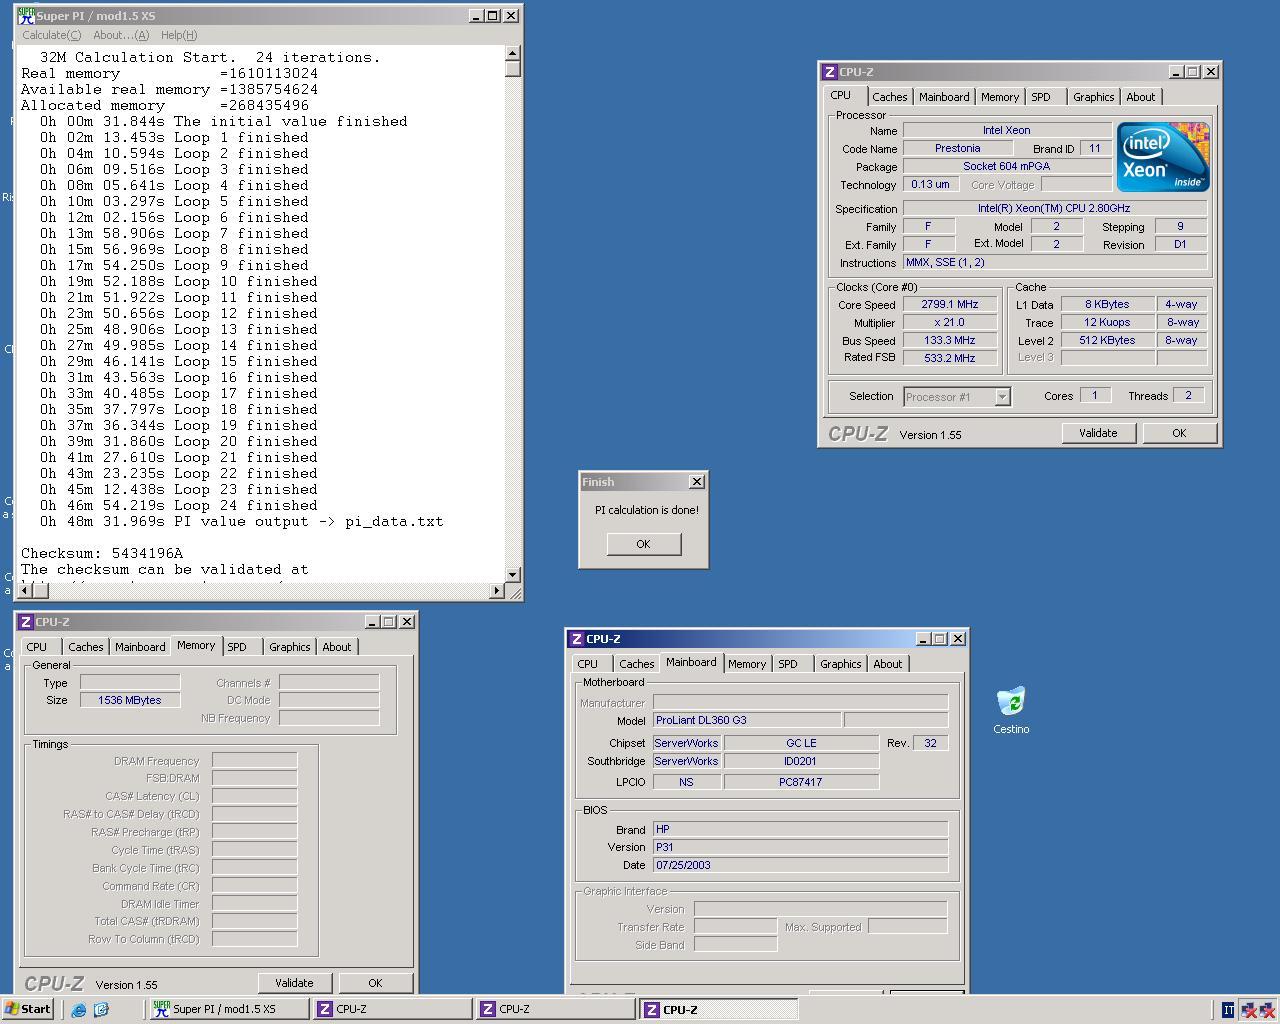Select About tab in Memory CPU-Z window
1280x1024 pixels.
tap(337, 647)
